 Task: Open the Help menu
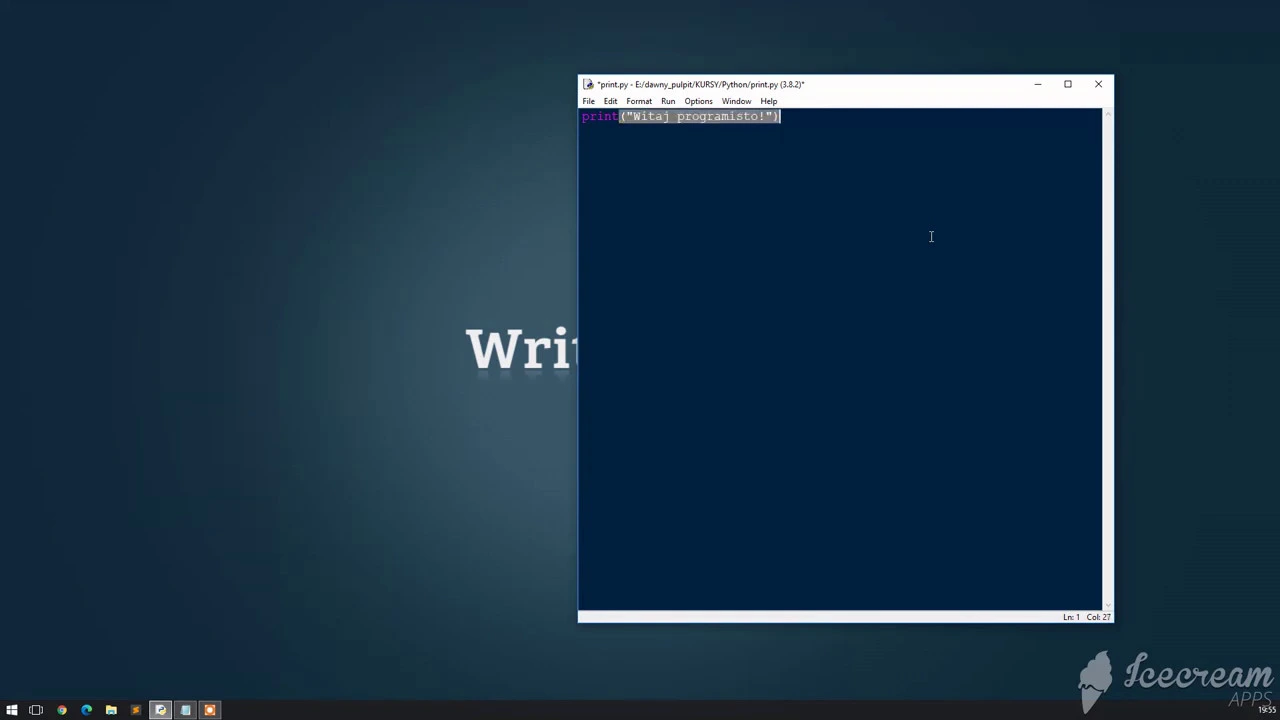click(x=768, y=101)
